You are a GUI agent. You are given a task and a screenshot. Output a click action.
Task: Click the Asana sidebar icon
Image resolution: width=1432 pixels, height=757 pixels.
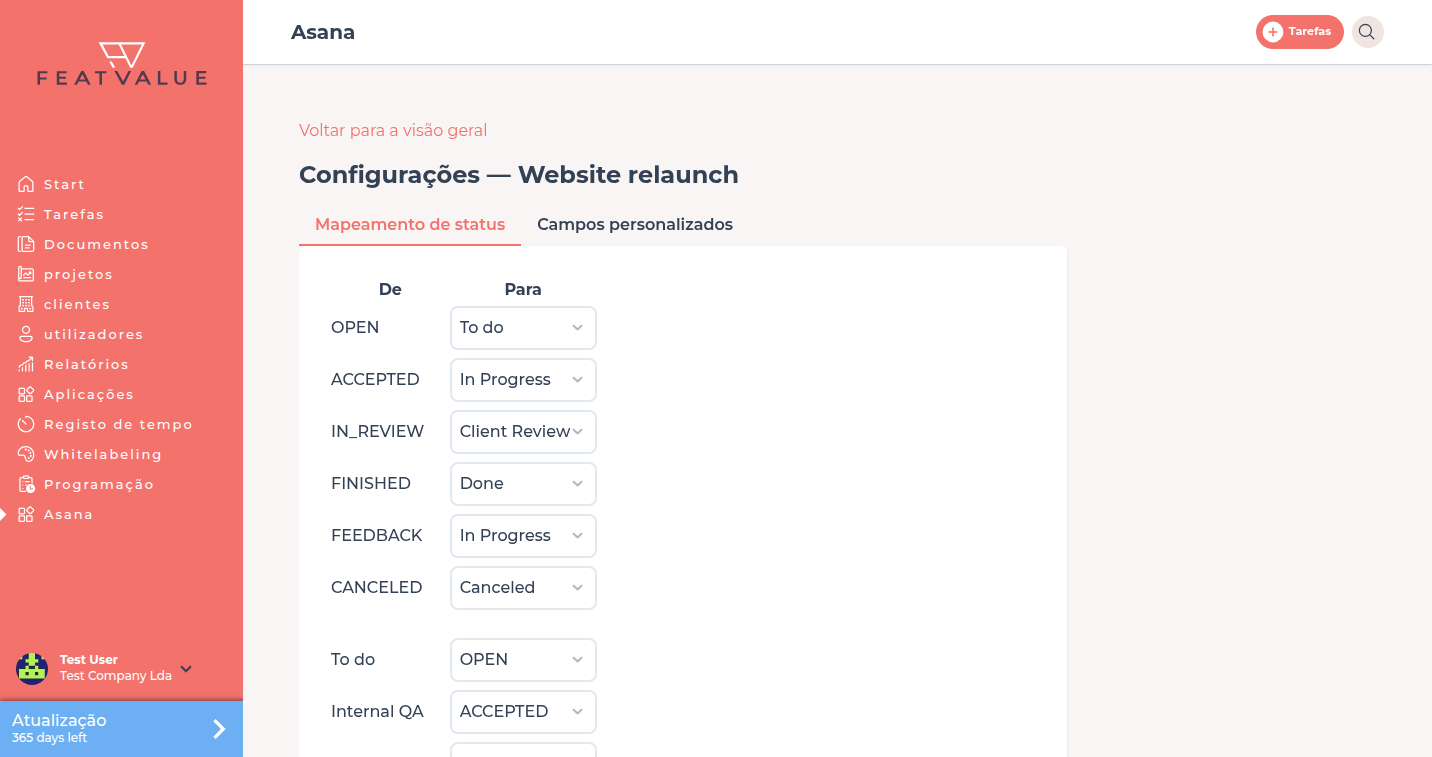coord(26,514)
